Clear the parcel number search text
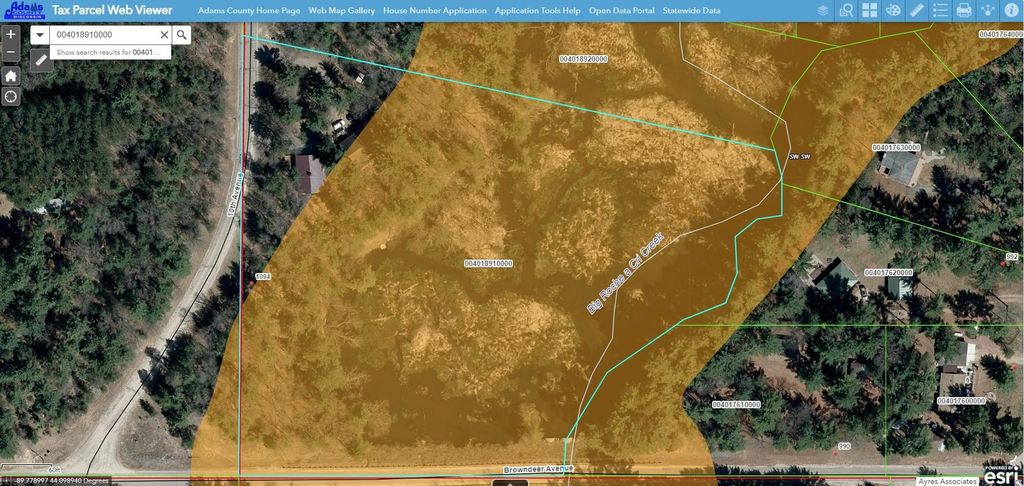1024x486 pixels. [164, 35]
